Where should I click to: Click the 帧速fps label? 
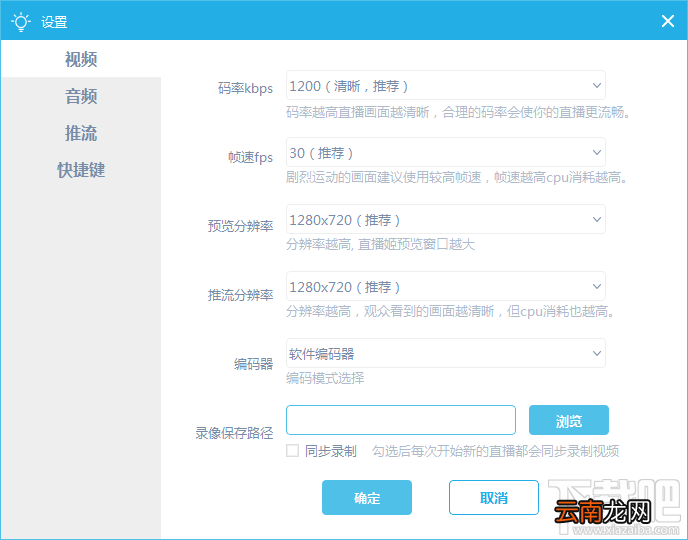[251, 157]
